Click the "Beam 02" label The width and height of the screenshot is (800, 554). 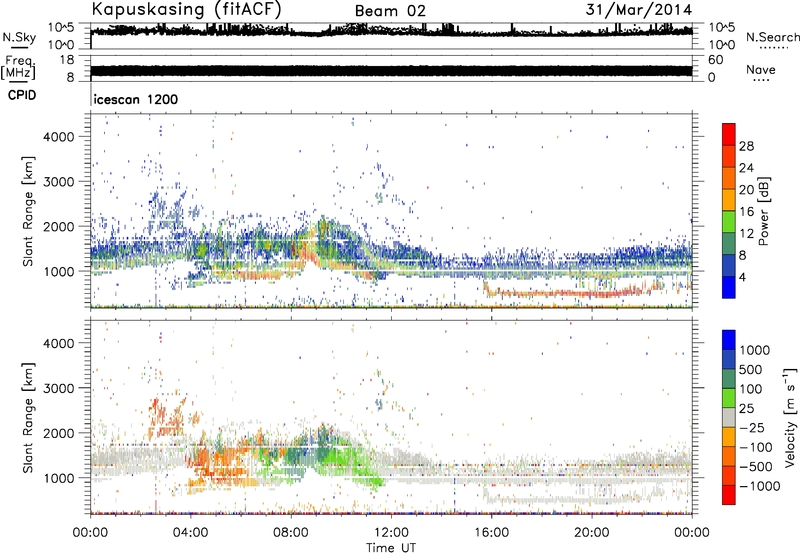(390, 11)
